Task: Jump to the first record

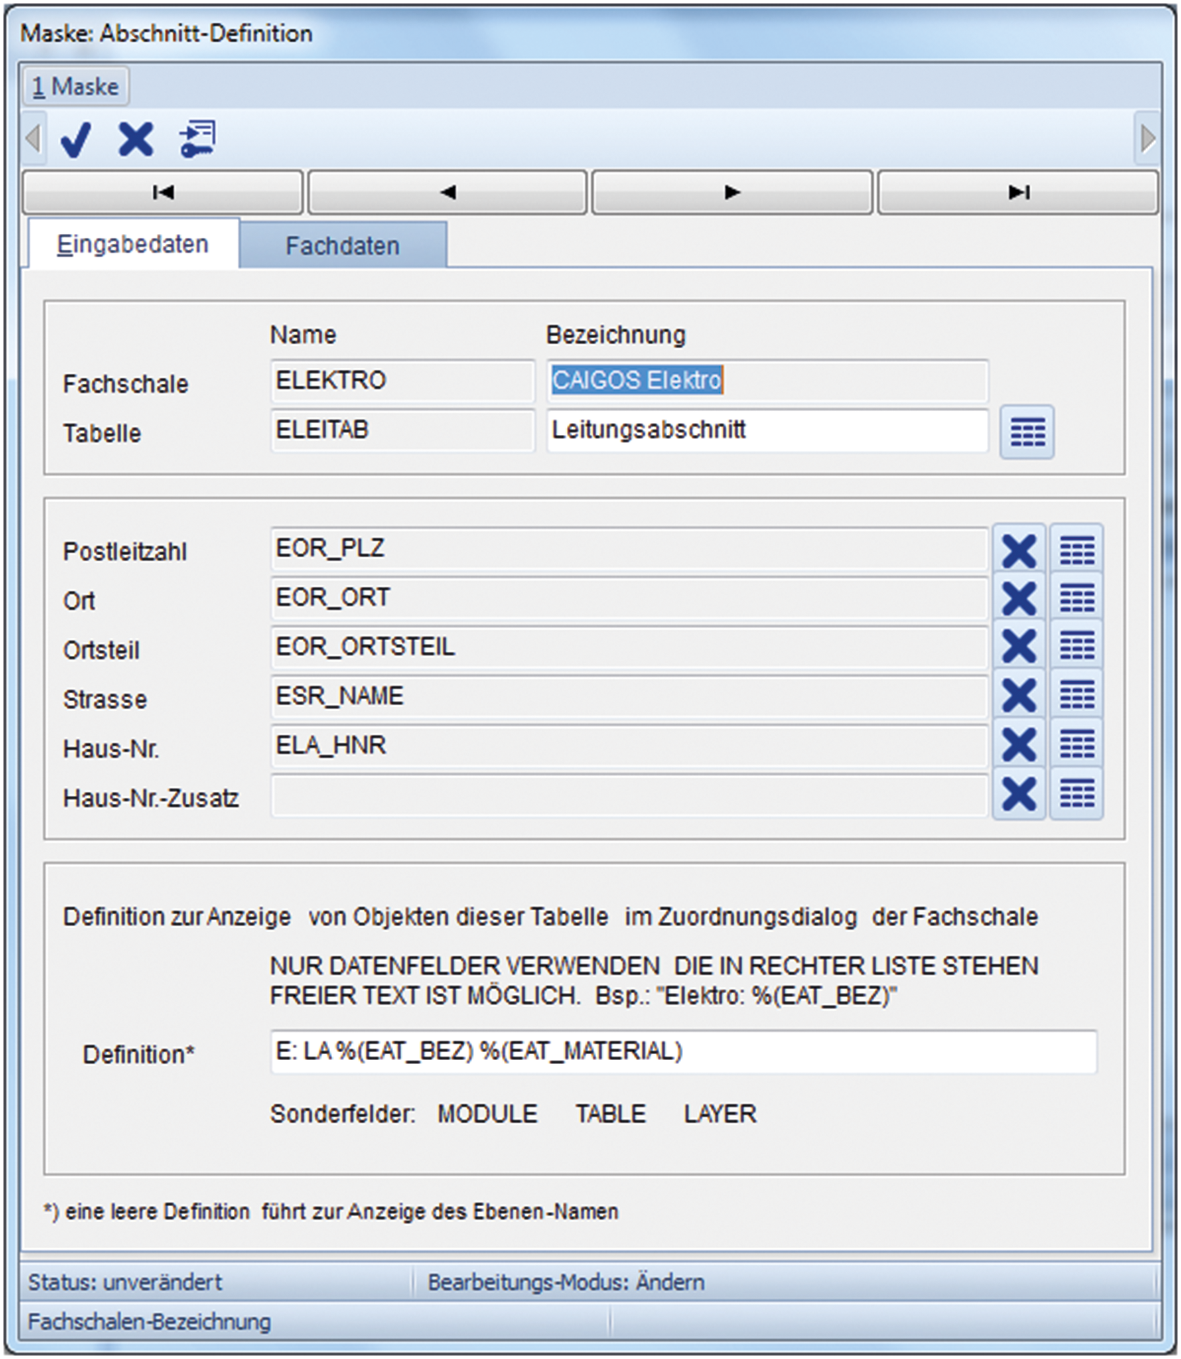Action: [163, 192]
